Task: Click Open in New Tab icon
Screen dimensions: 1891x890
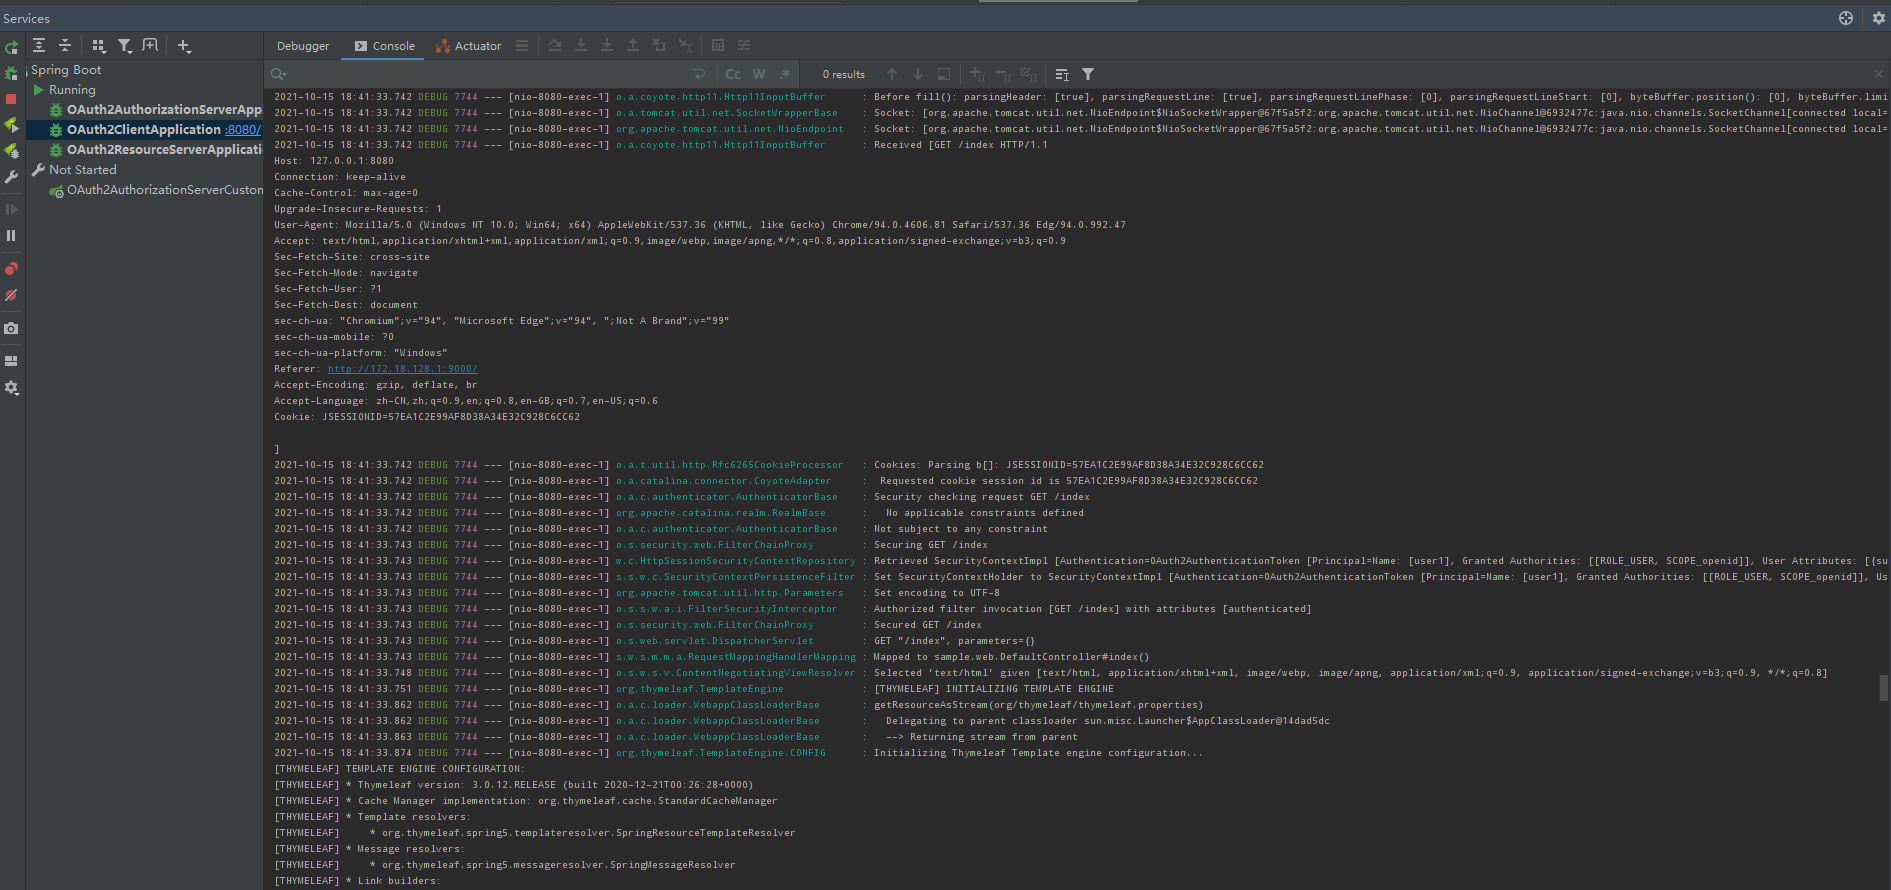Action: (150, 45)
